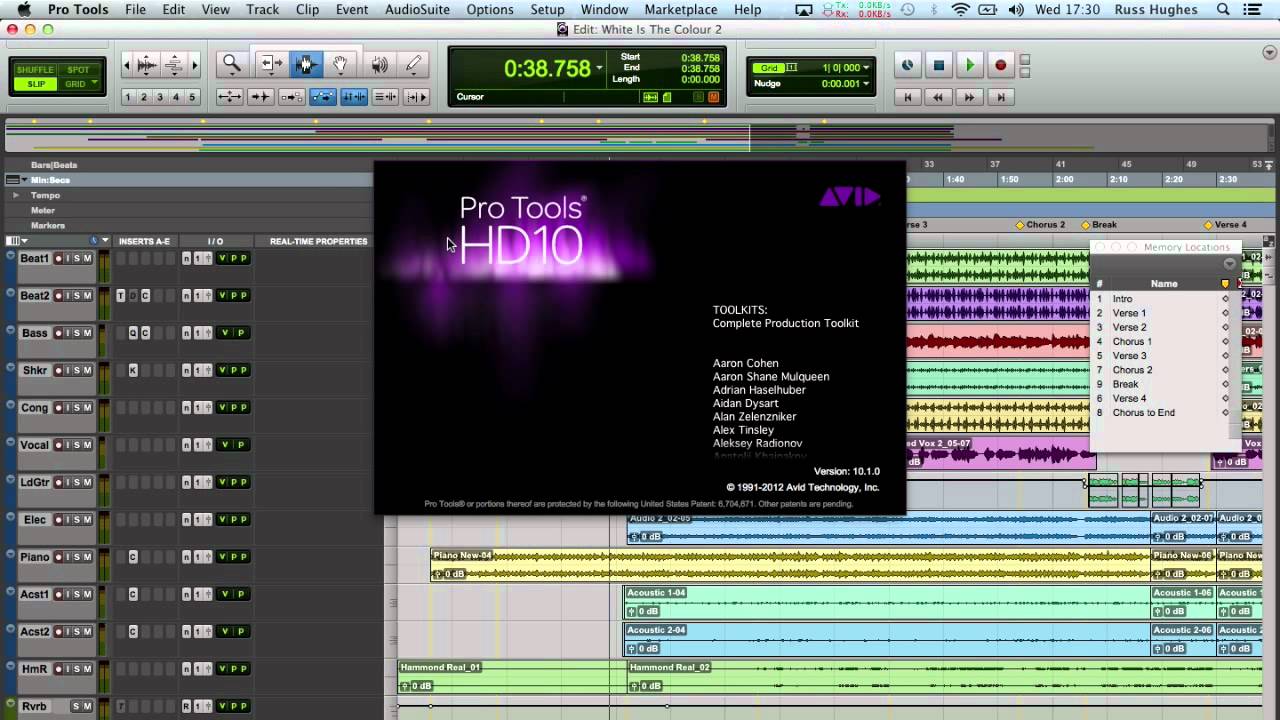Select the Selector tool

pos(306,65)
